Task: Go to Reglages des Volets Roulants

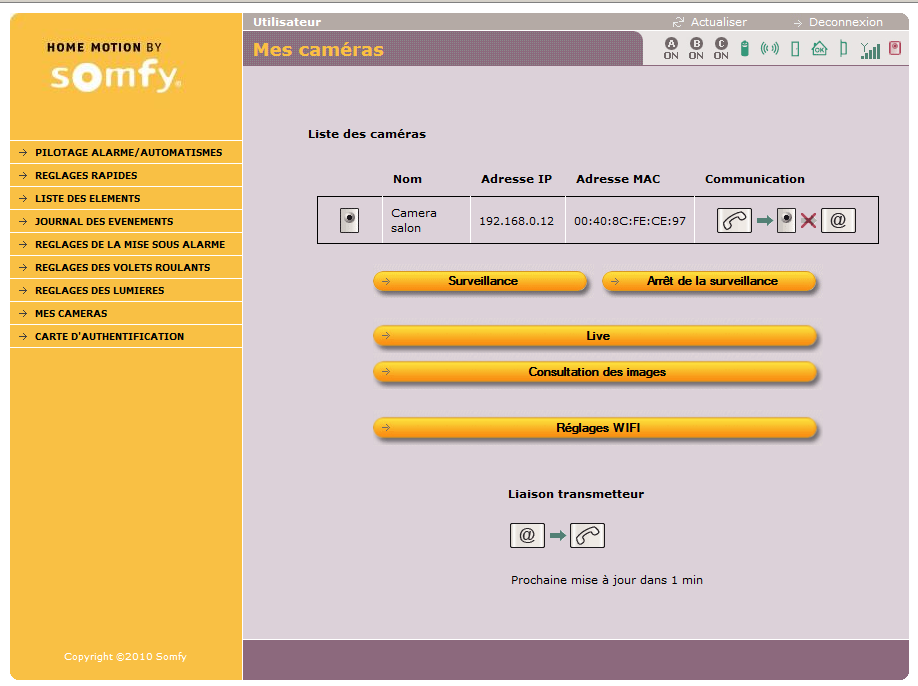Action: [x=122, y=268]
